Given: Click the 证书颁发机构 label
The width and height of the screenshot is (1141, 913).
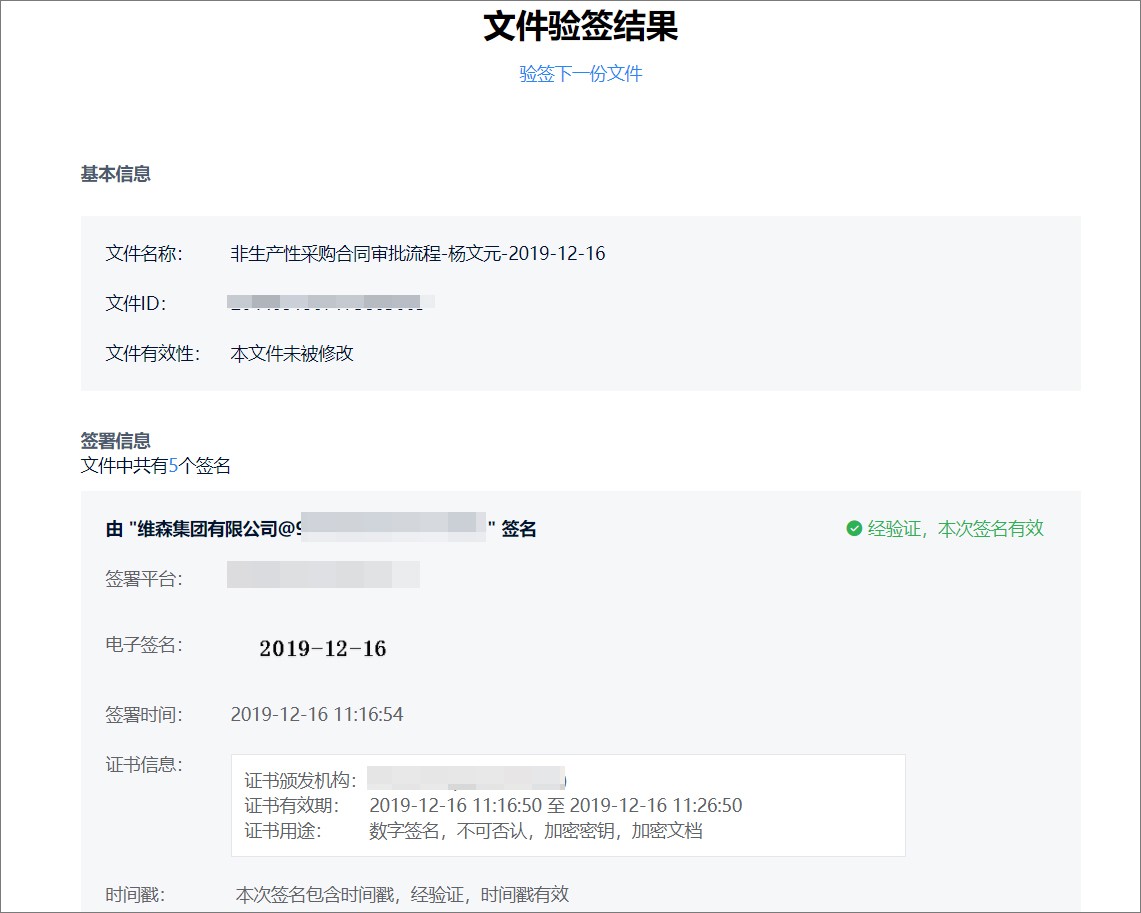Looking at the screenshot, I should [x=301, y=781].
